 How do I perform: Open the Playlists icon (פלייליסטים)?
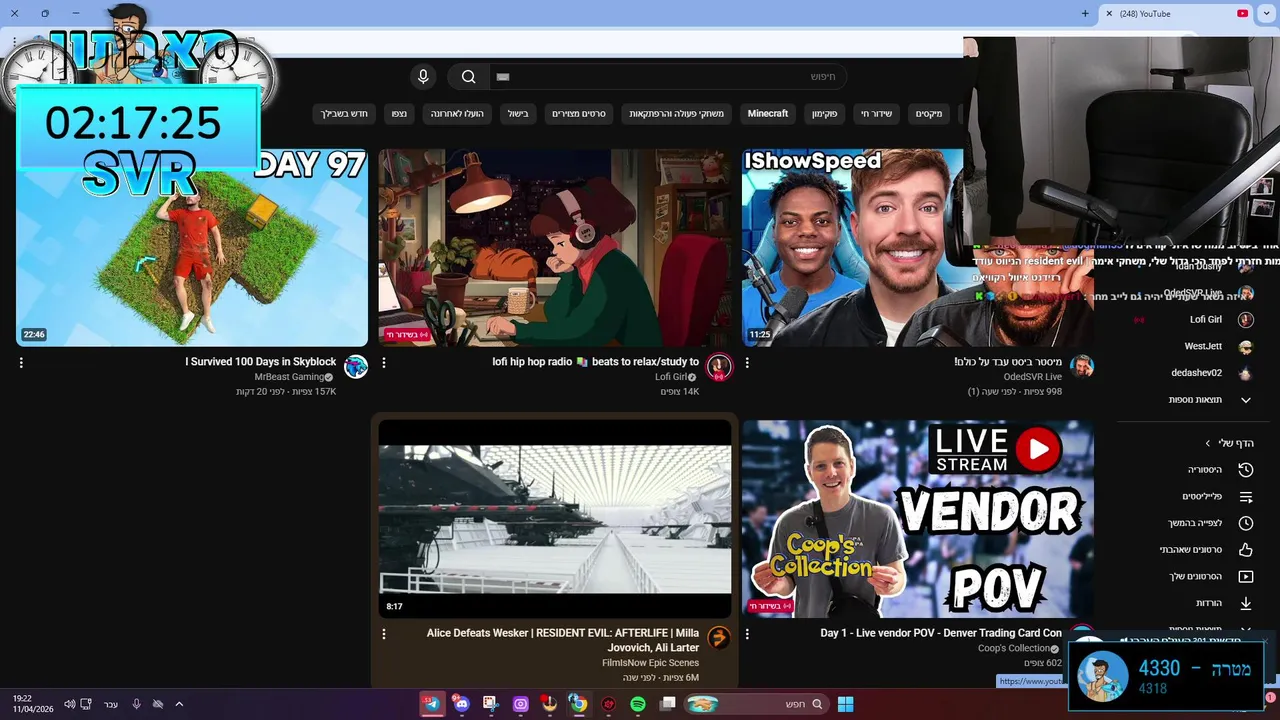click(x=1246, y=497)
